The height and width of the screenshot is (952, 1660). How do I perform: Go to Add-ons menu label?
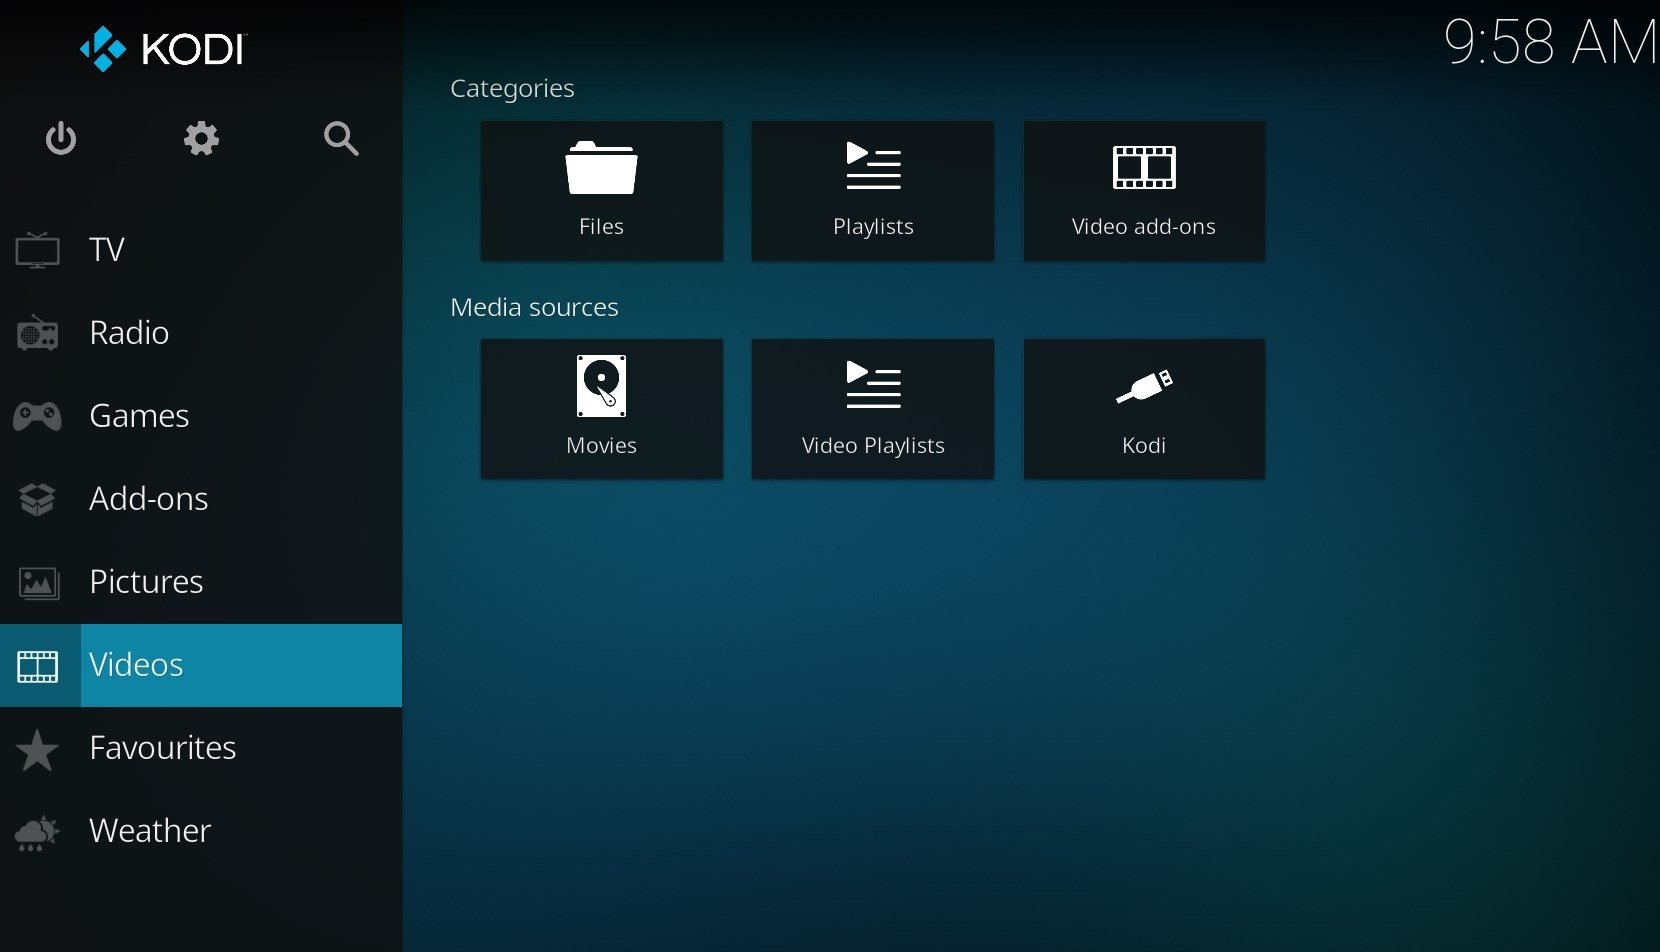(149, 499)
